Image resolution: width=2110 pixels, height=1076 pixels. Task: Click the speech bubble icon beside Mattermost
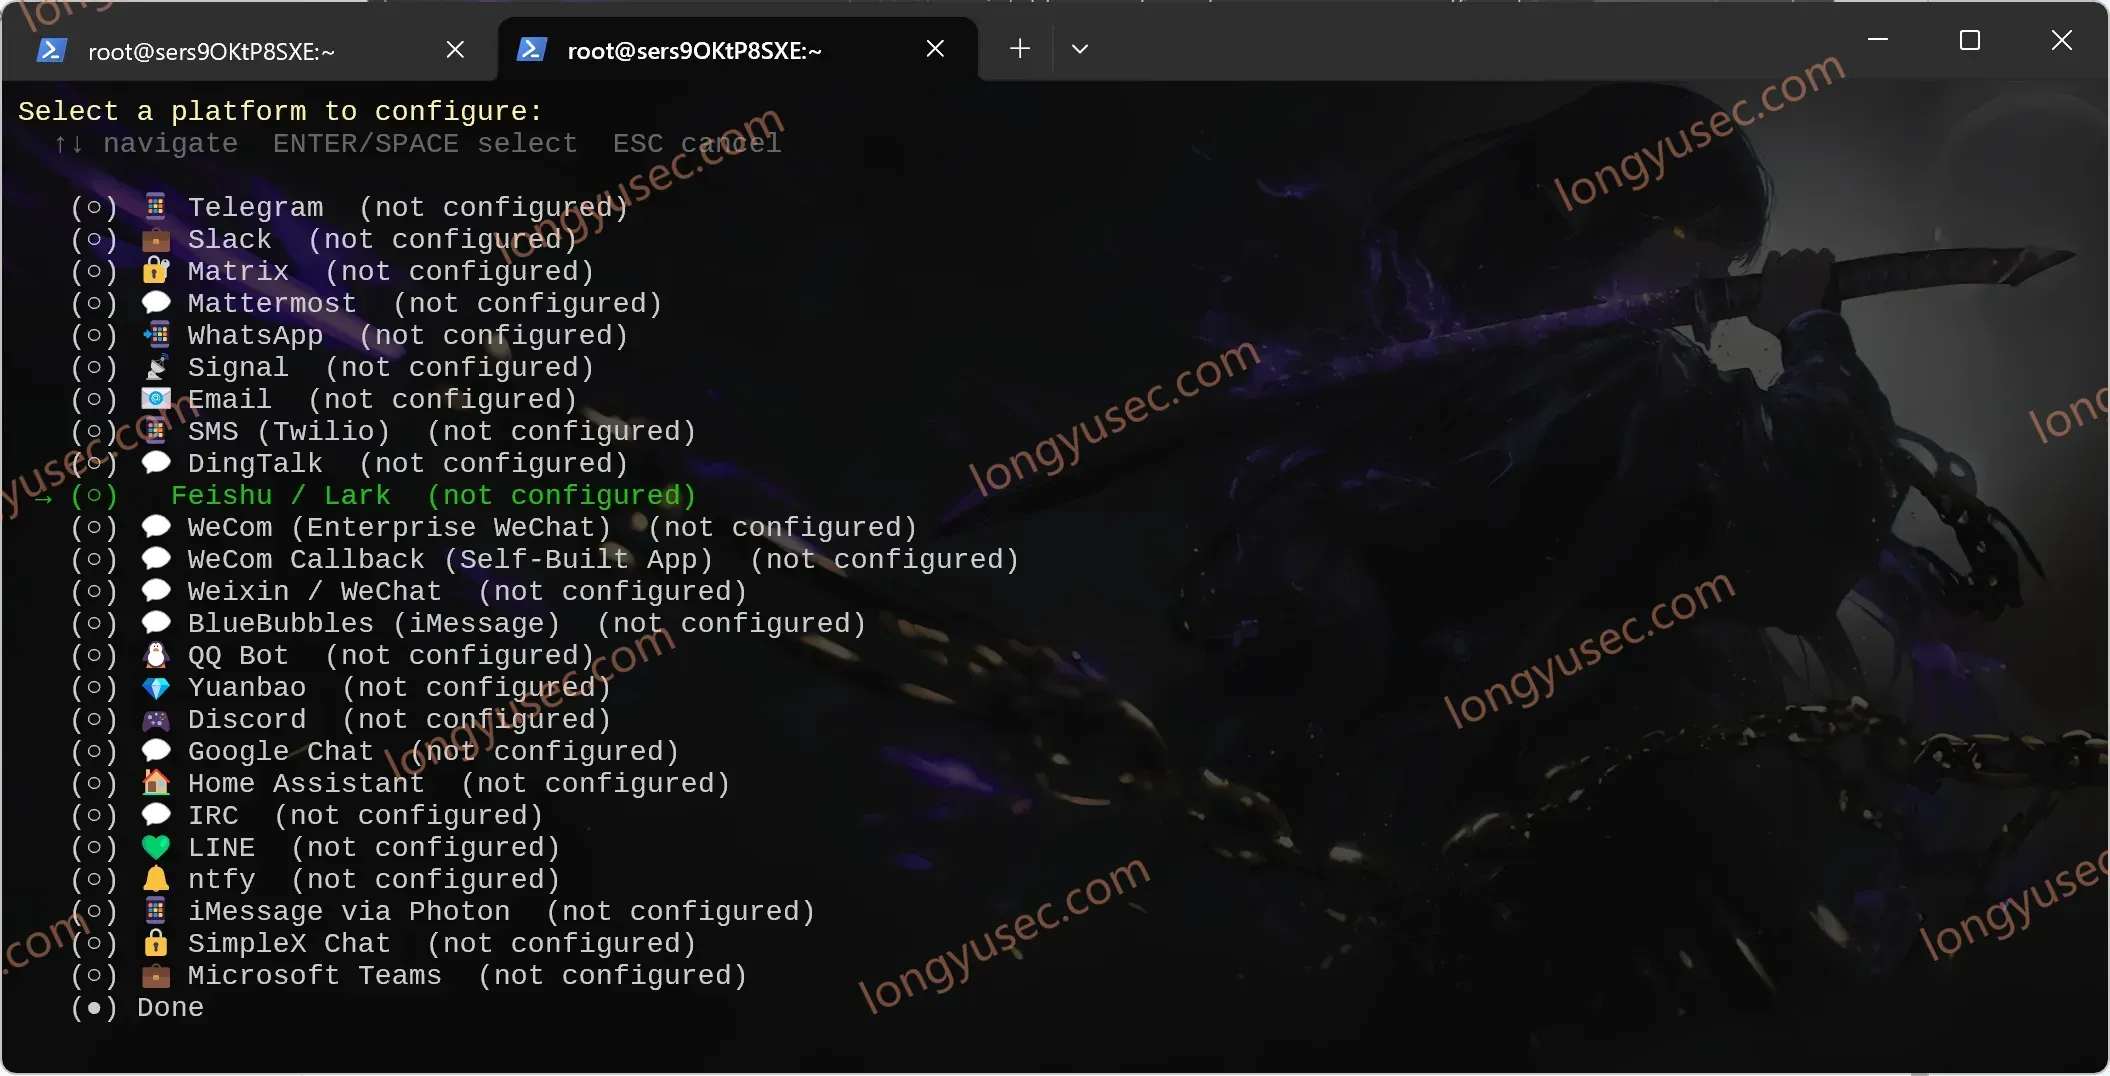155,303
